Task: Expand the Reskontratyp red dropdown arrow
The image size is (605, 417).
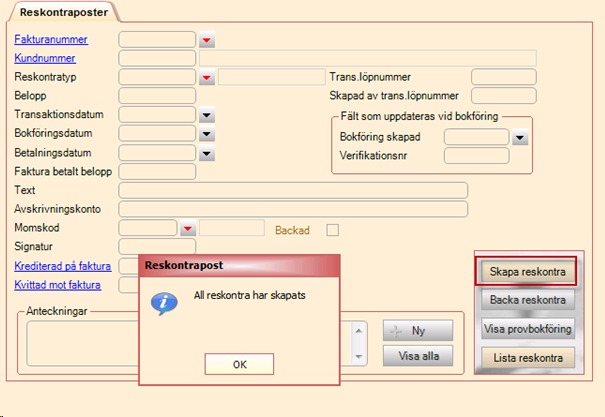Action: 207,78
